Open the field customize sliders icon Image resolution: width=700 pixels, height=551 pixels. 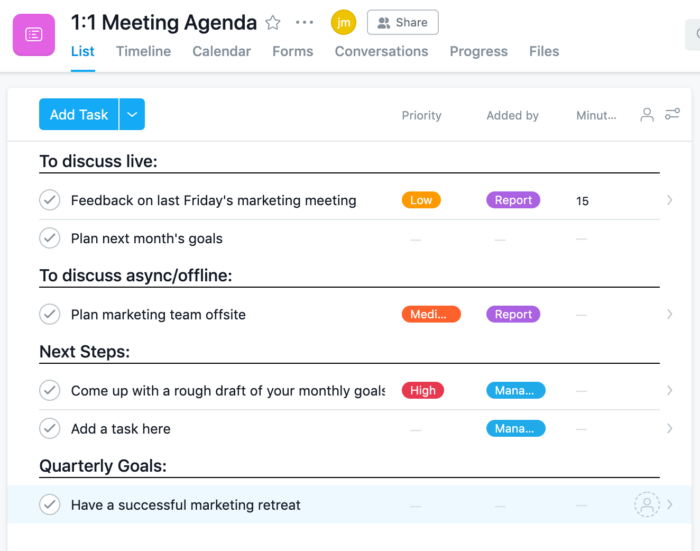click(672, 115)
